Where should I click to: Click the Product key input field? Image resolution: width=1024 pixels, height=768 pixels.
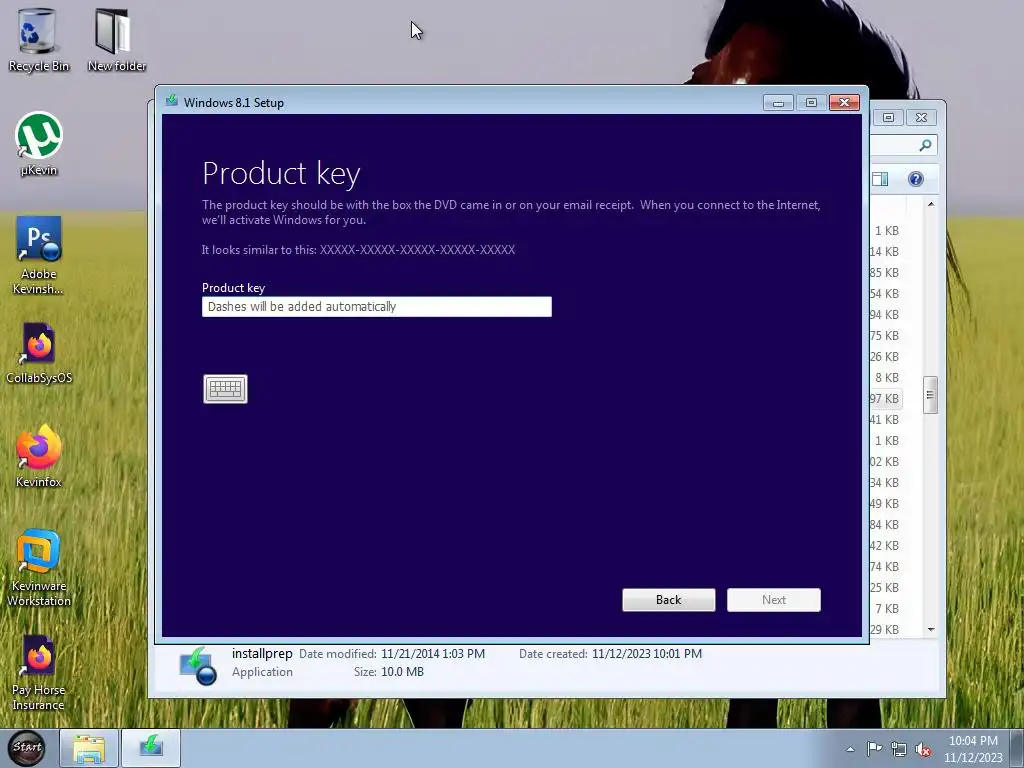coord(377,307)
